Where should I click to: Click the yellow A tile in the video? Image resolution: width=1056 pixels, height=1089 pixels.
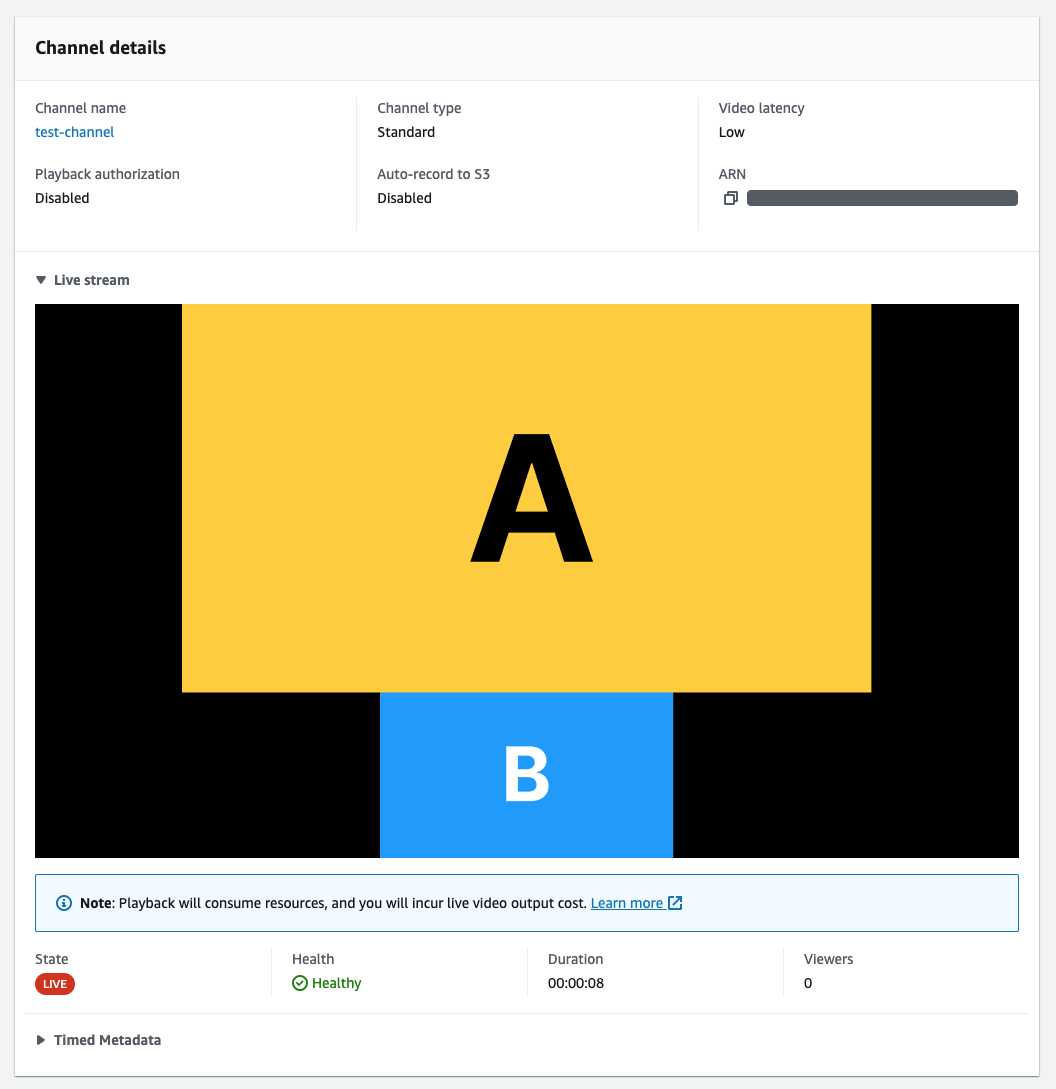526,497
